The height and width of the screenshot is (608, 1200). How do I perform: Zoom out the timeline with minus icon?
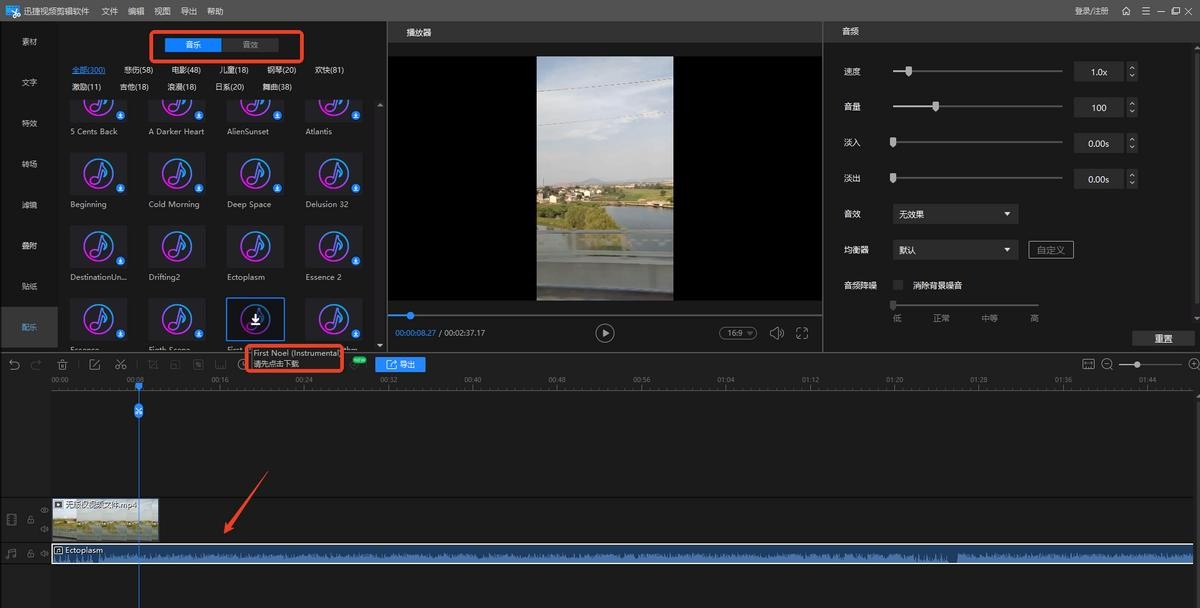1107,365
